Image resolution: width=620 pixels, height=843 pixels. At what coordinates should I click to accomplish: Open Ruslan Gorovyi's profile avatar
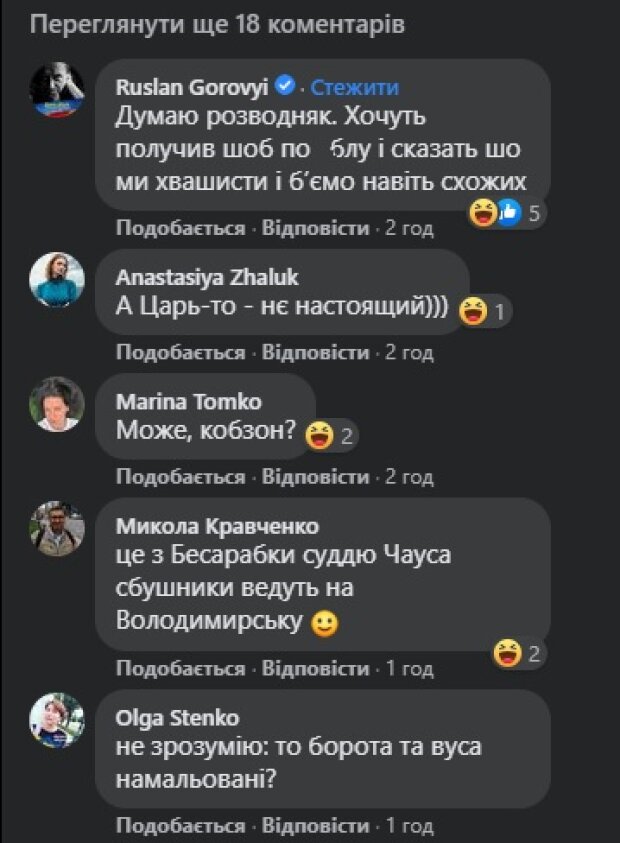click(57, 89)
